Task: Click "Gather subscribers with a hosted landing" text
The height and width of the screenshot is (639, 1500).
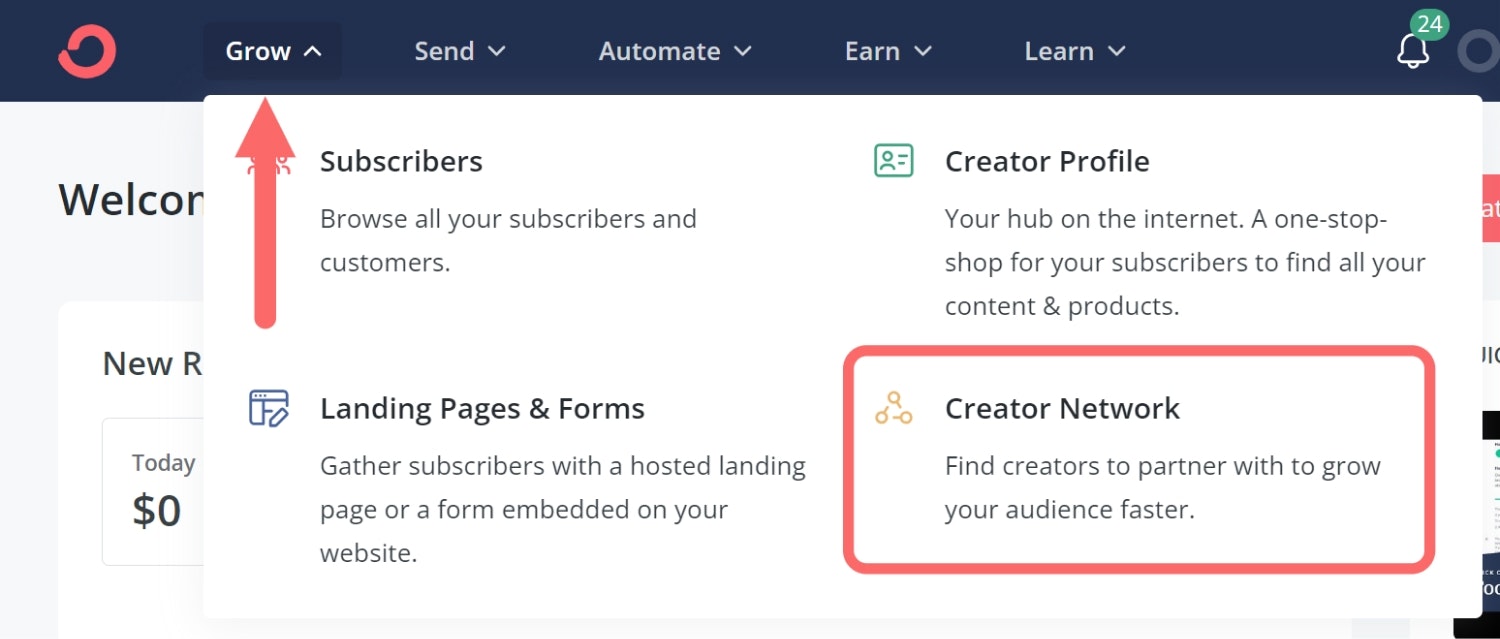Action: coord(562,466)
